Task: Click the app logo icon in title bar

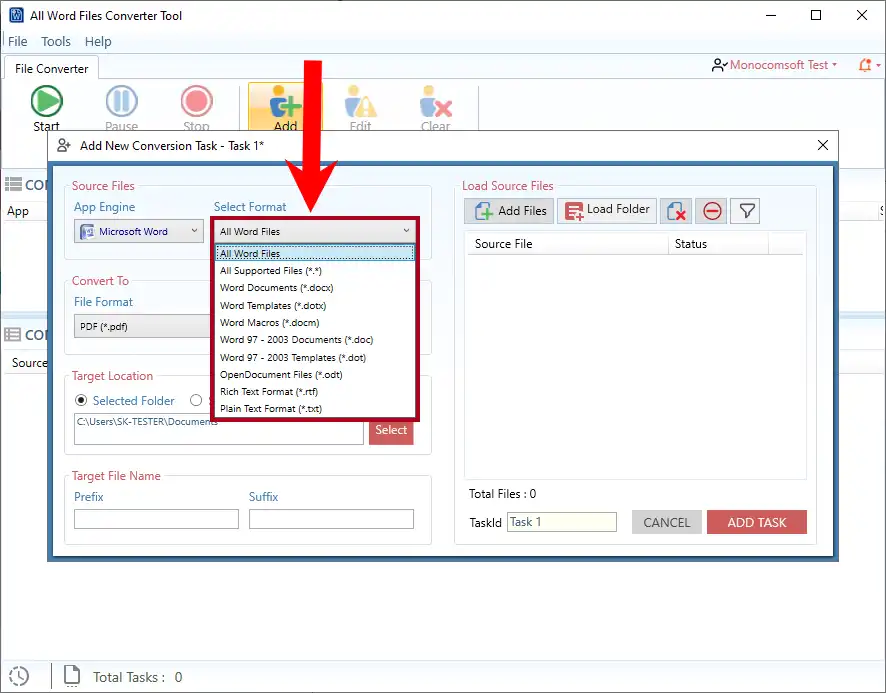Action: pos(16,15)
